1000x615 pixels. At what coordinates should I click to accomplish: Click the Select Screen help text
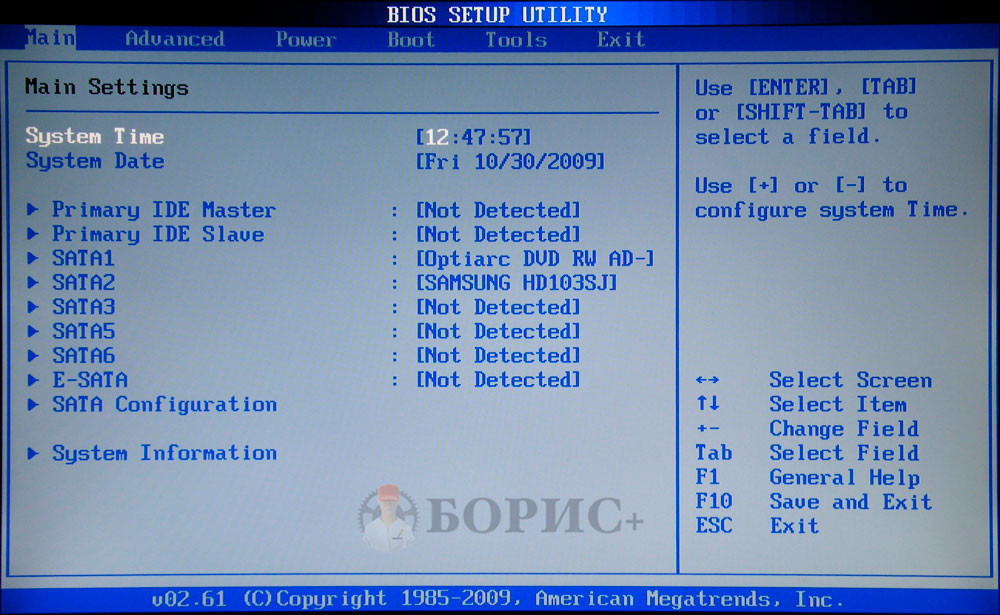(x=850, y=380)
